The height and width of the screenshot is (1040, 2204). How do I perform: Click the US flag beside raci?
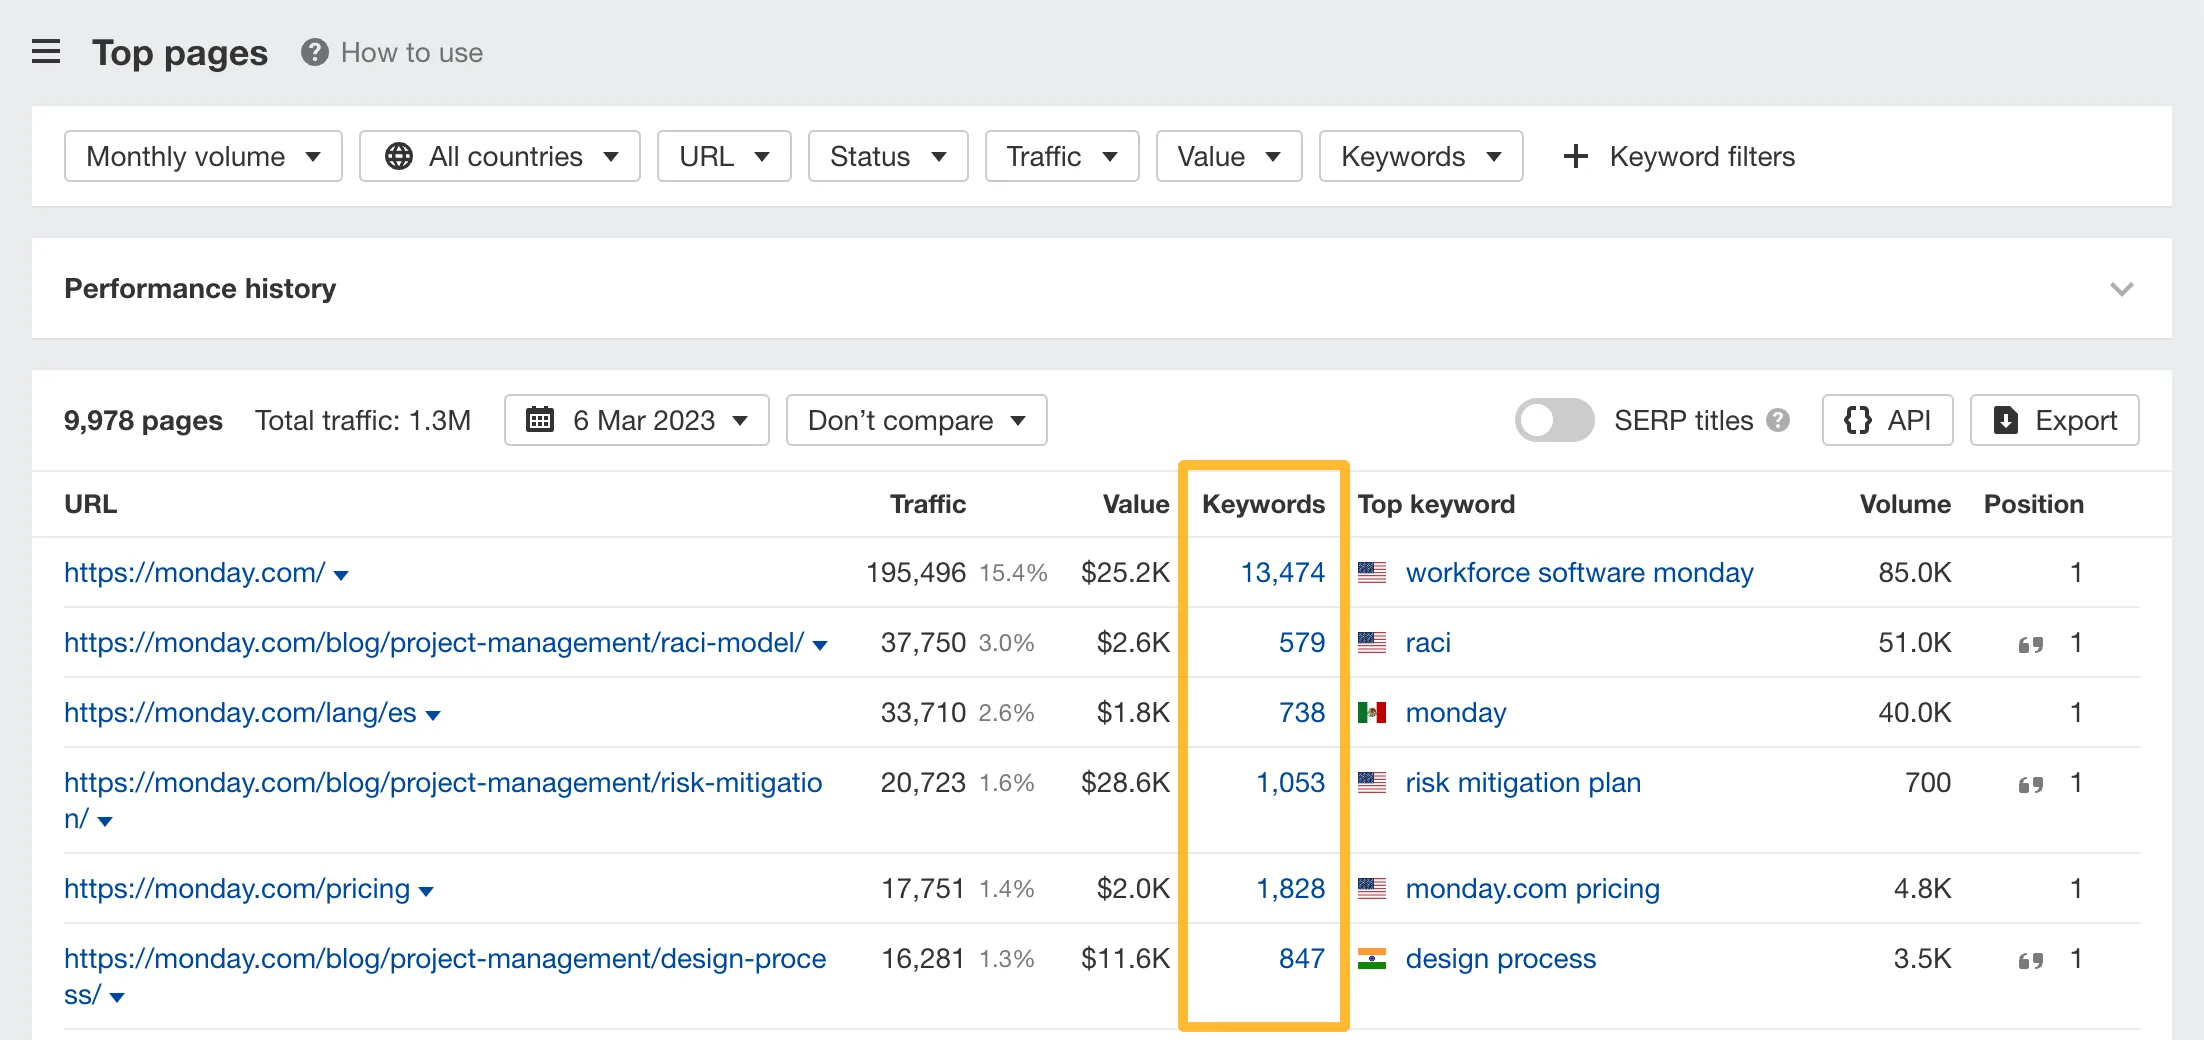click(1373, 643)
